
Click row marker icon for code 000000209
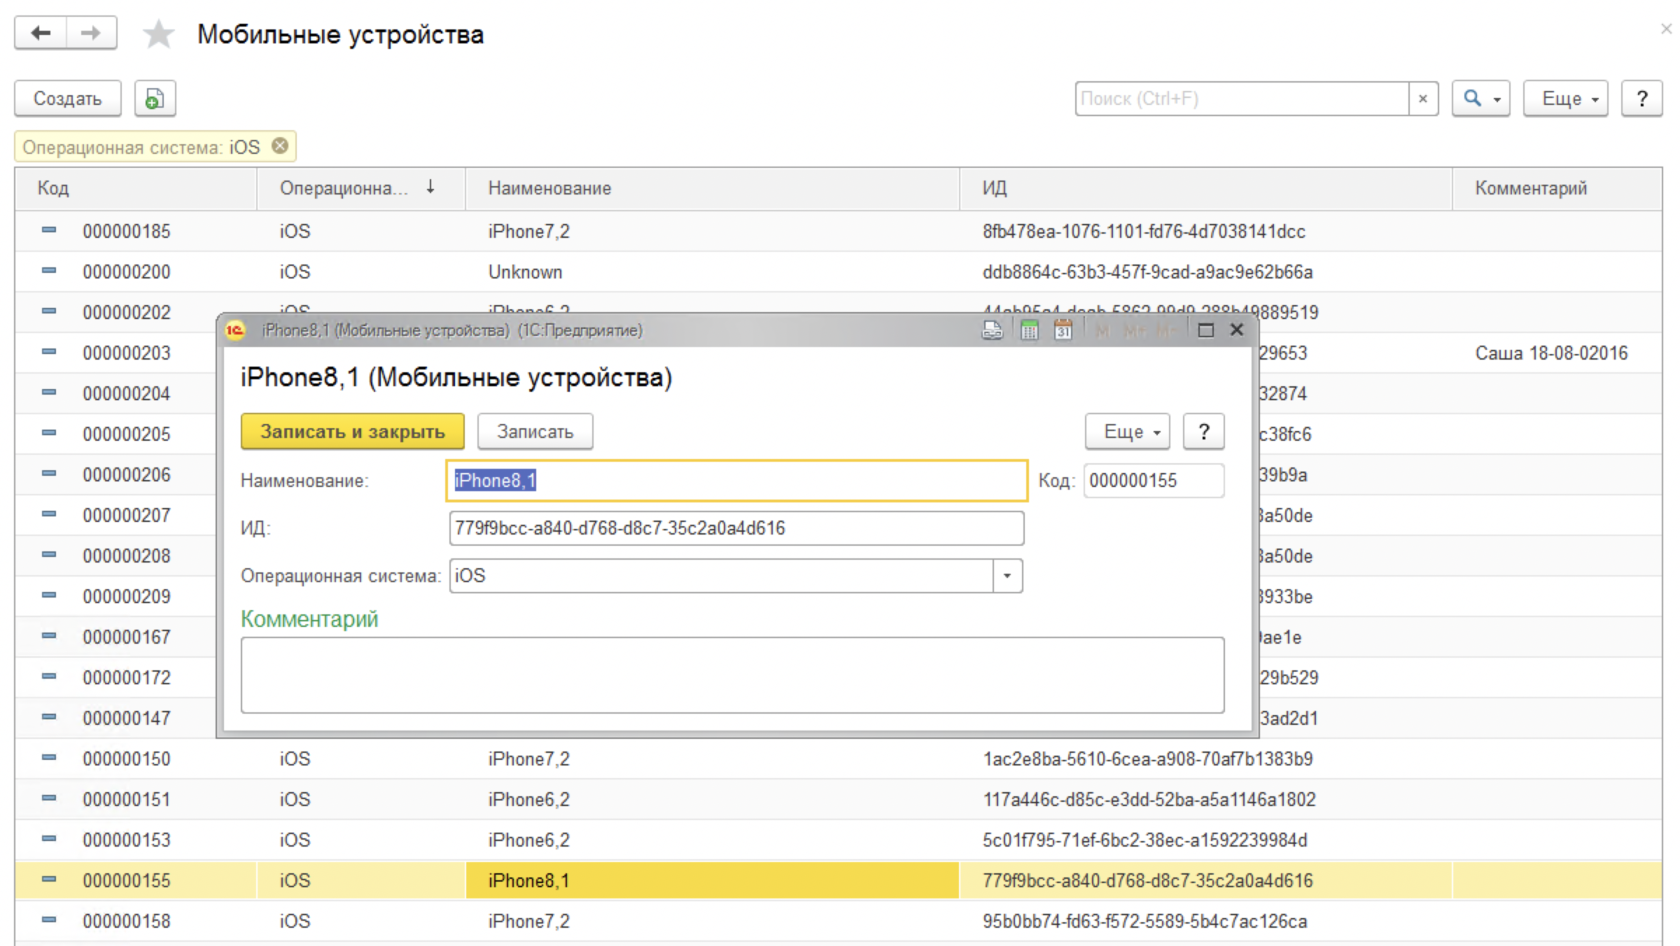pyautogui.click(x=49, y=596)
